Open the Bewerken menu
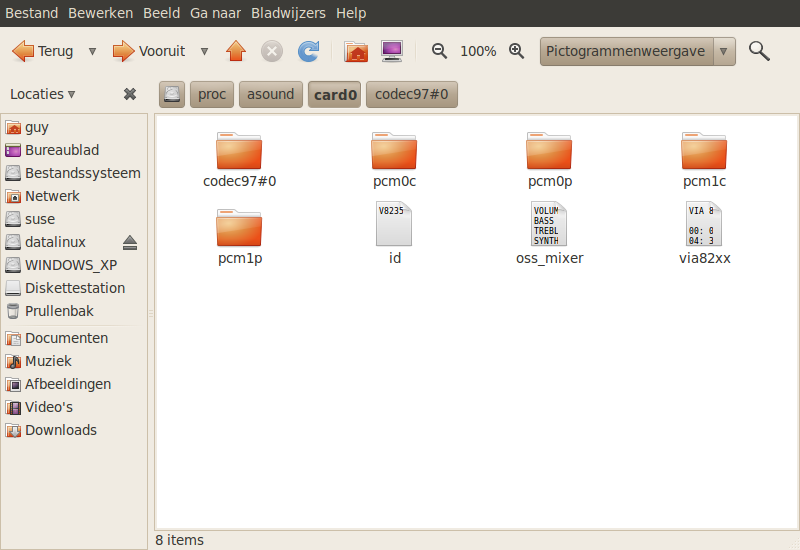Image resolution: width=800 pixels, height=550 pixels. click(100, 13)
